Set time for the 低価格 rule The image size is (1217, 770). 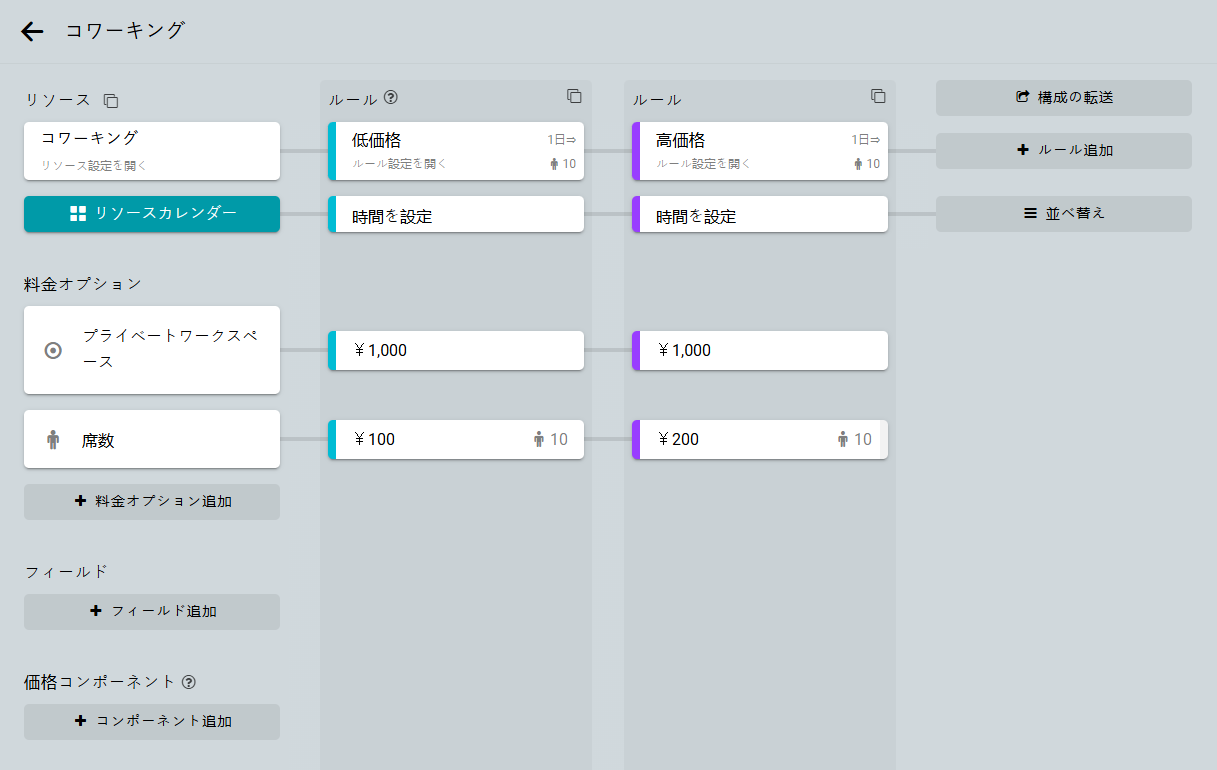pos(457,215)
